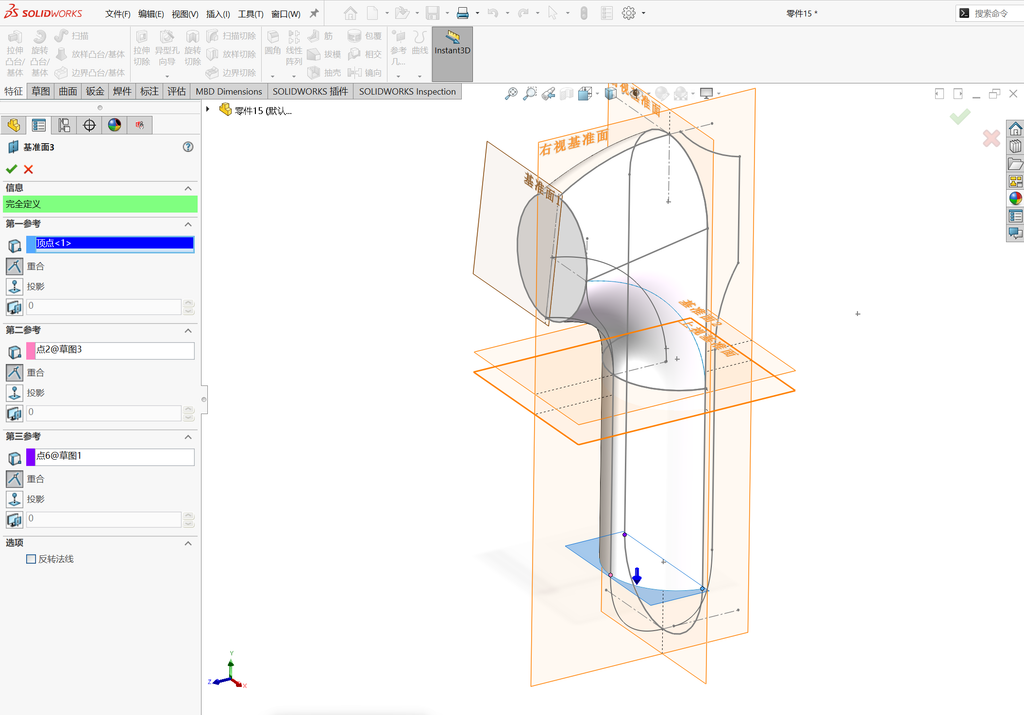Open the 视图(V) menu
1024x715 pixels.
(x=185, y=14)
